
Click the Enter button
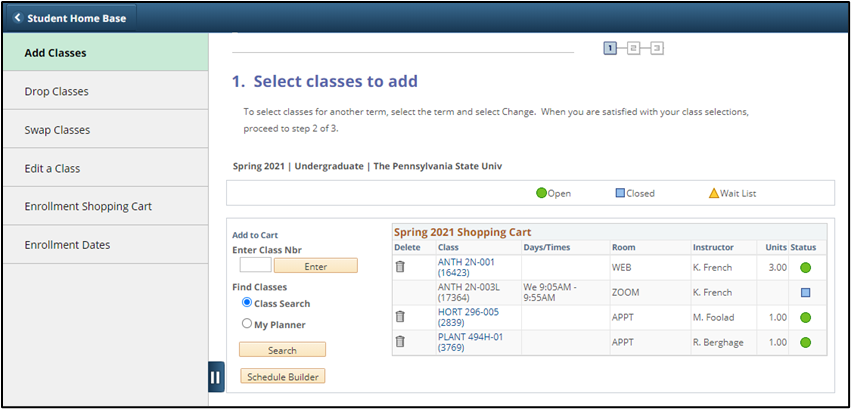point(316,266)
